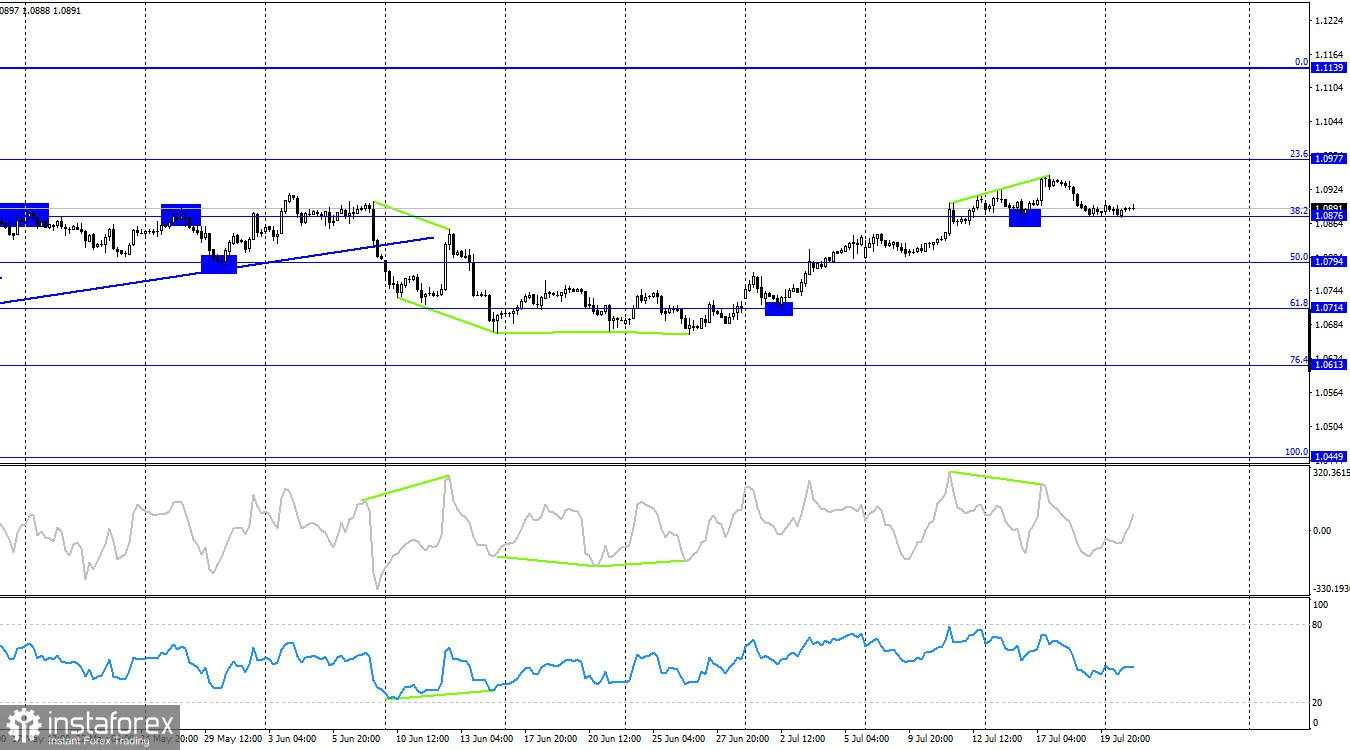Click the 320.3615 oscillator scale value
Viewport: 1350px width, 750px height.
point(1329,473)
